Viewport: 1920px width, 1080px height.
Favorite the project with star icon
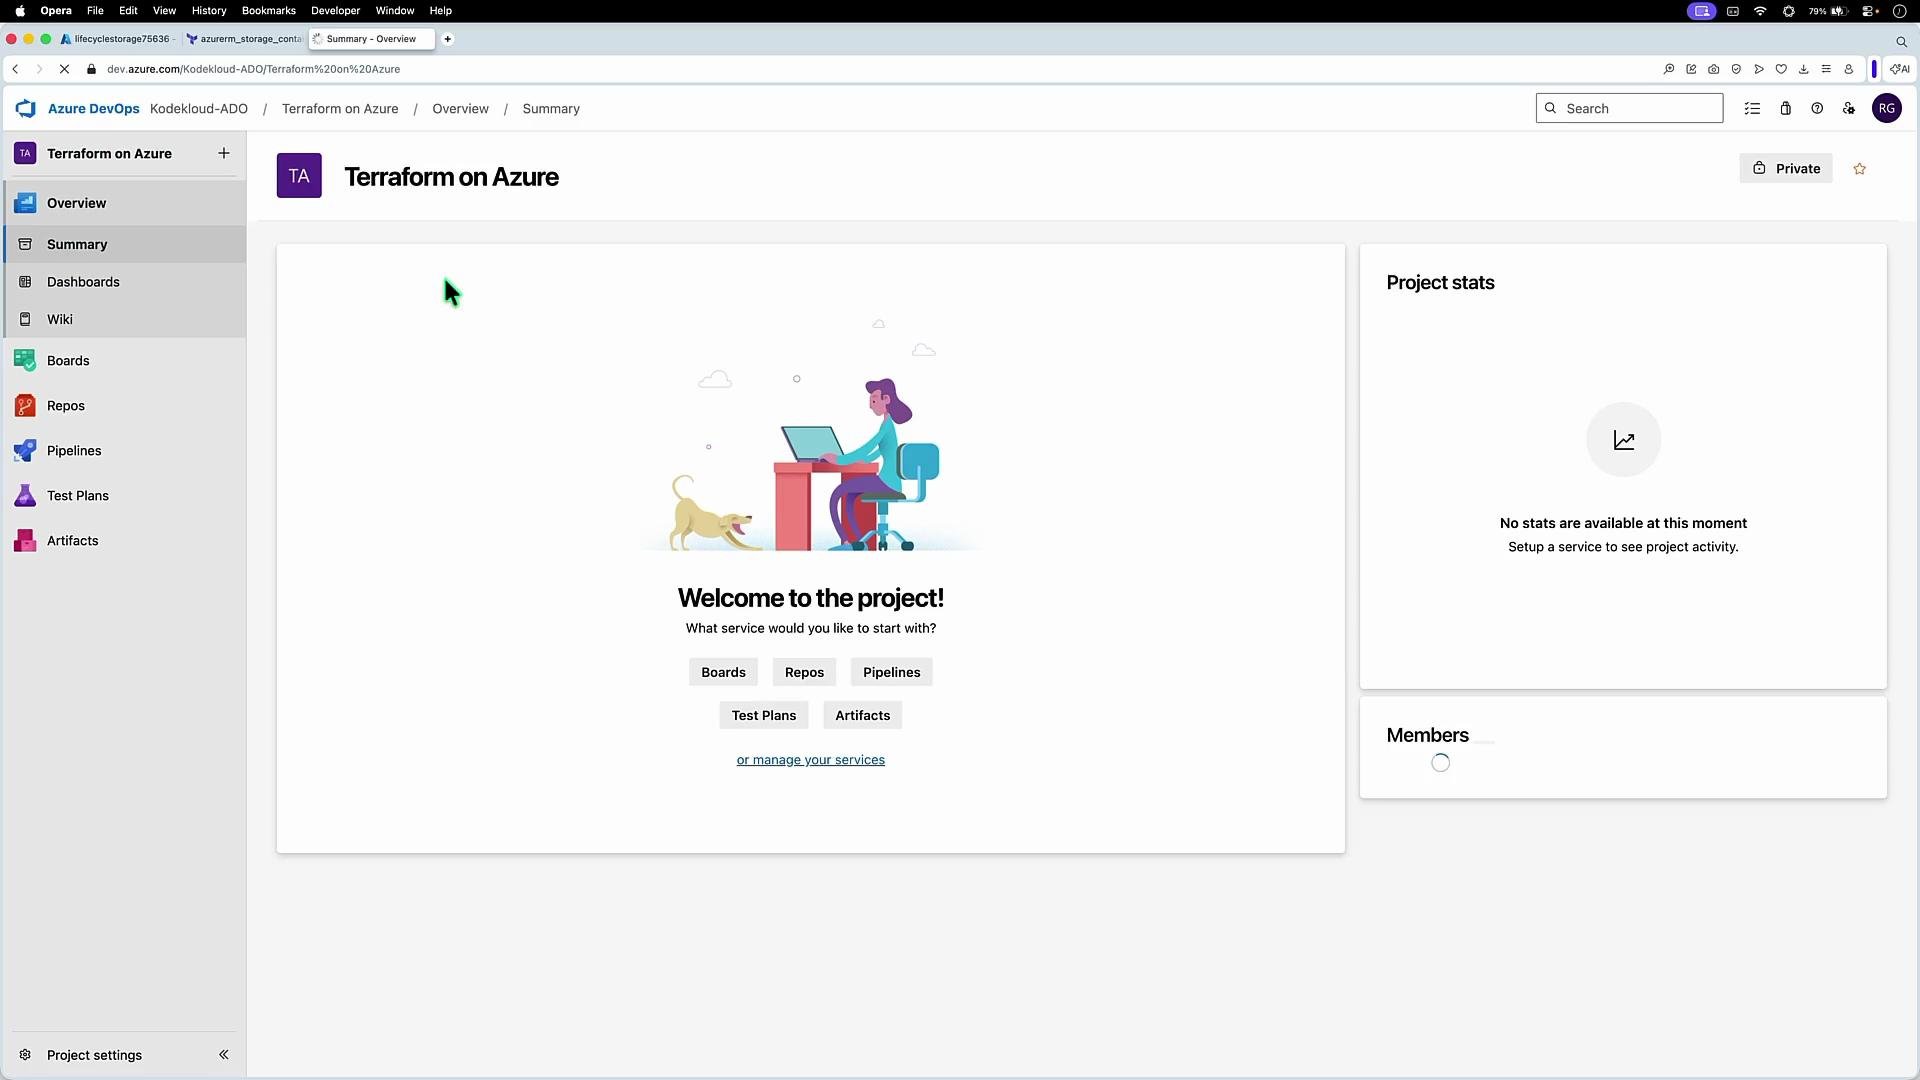point(1860,169)
